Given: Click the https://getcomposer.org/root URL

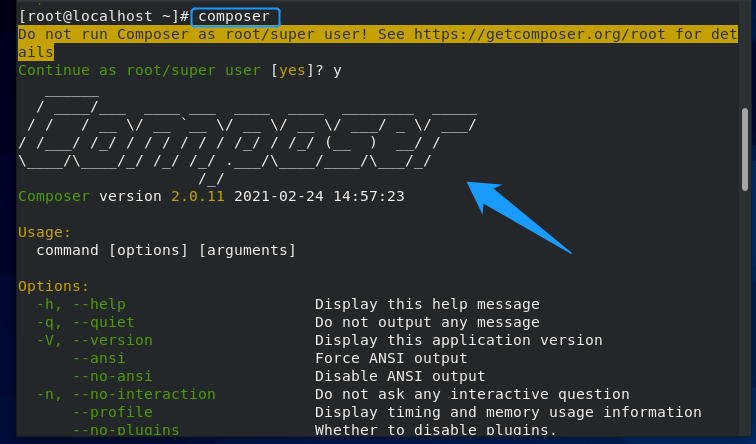Looking at the screenshot, I should (540, 34).
